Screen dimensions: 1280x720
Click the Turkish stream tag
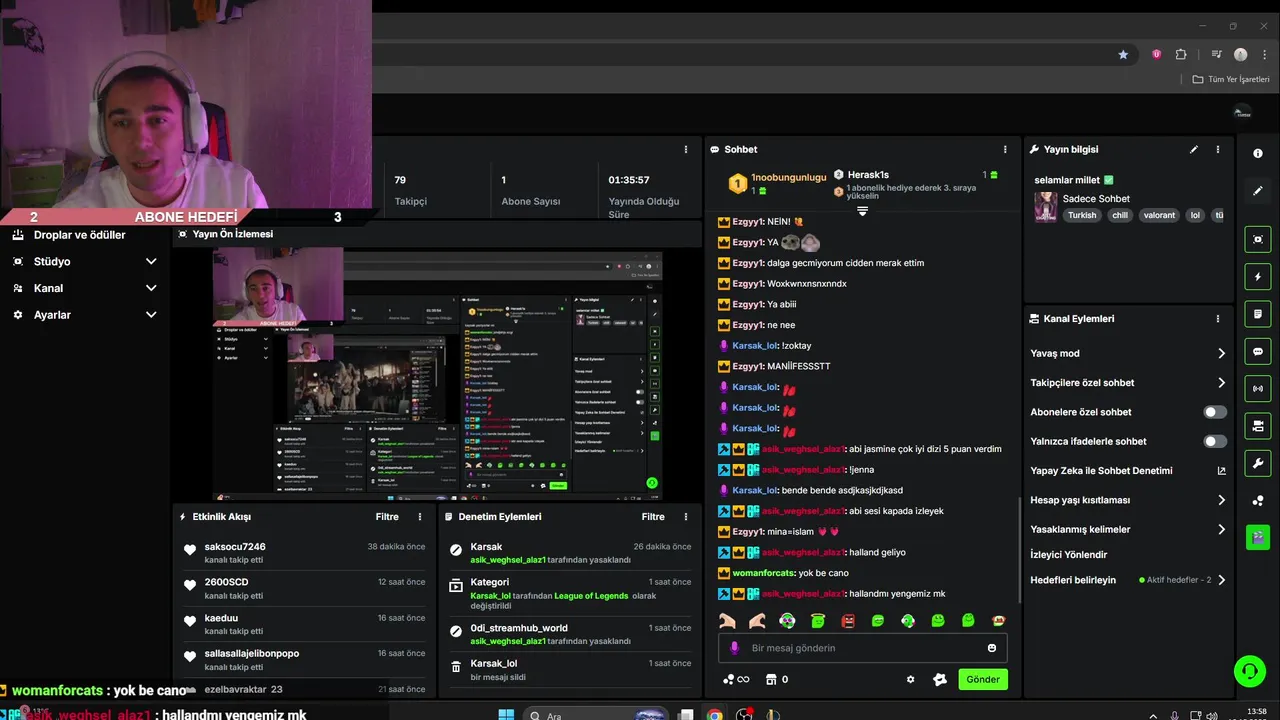(x=1082, y=215)
